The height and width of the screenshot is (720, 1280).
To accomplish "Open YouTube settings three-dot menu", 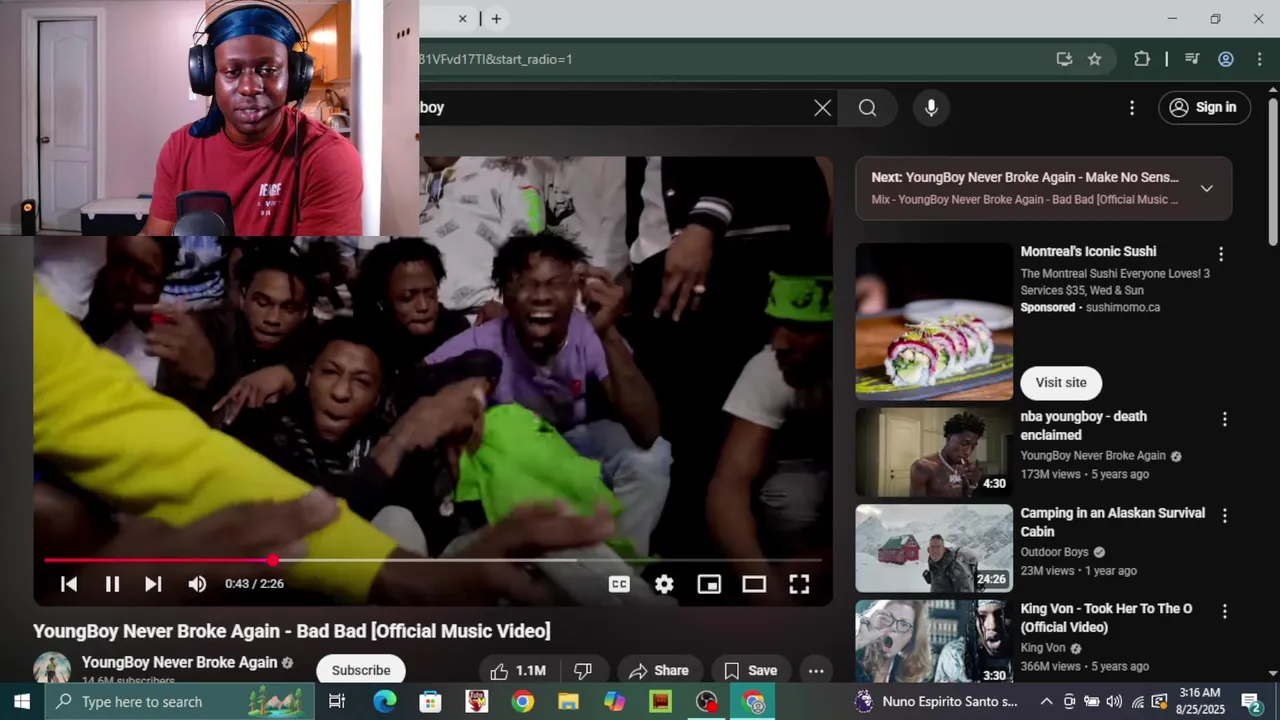I will 1132,108.
